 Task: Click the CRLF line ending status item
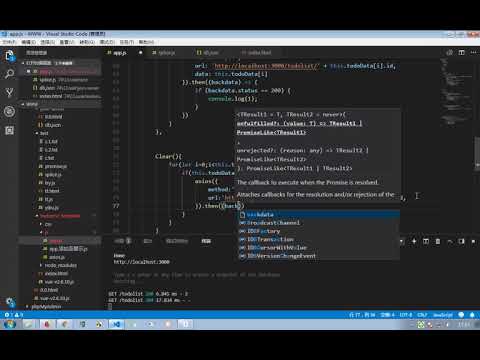[x=422, y=315]
